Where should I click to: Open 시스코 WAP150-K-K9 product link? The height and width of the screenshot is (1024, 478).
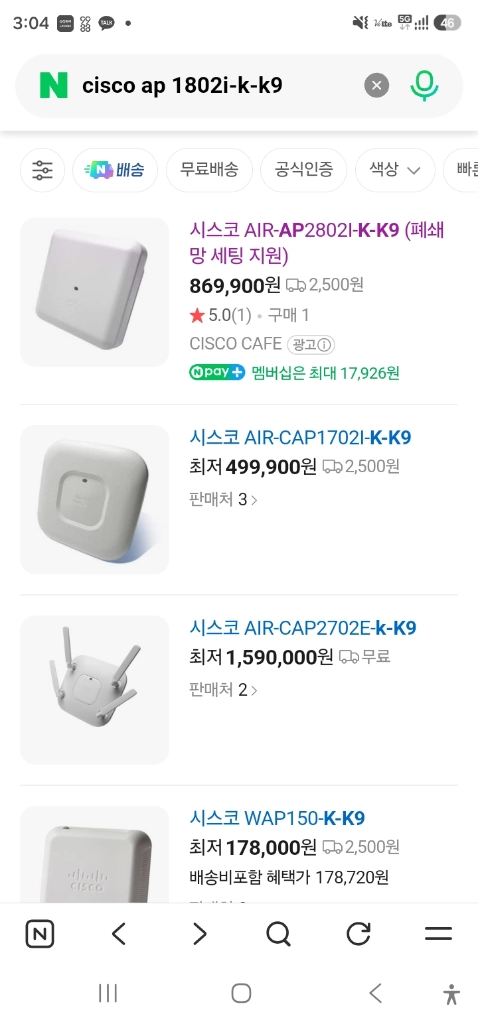point(277,818)
